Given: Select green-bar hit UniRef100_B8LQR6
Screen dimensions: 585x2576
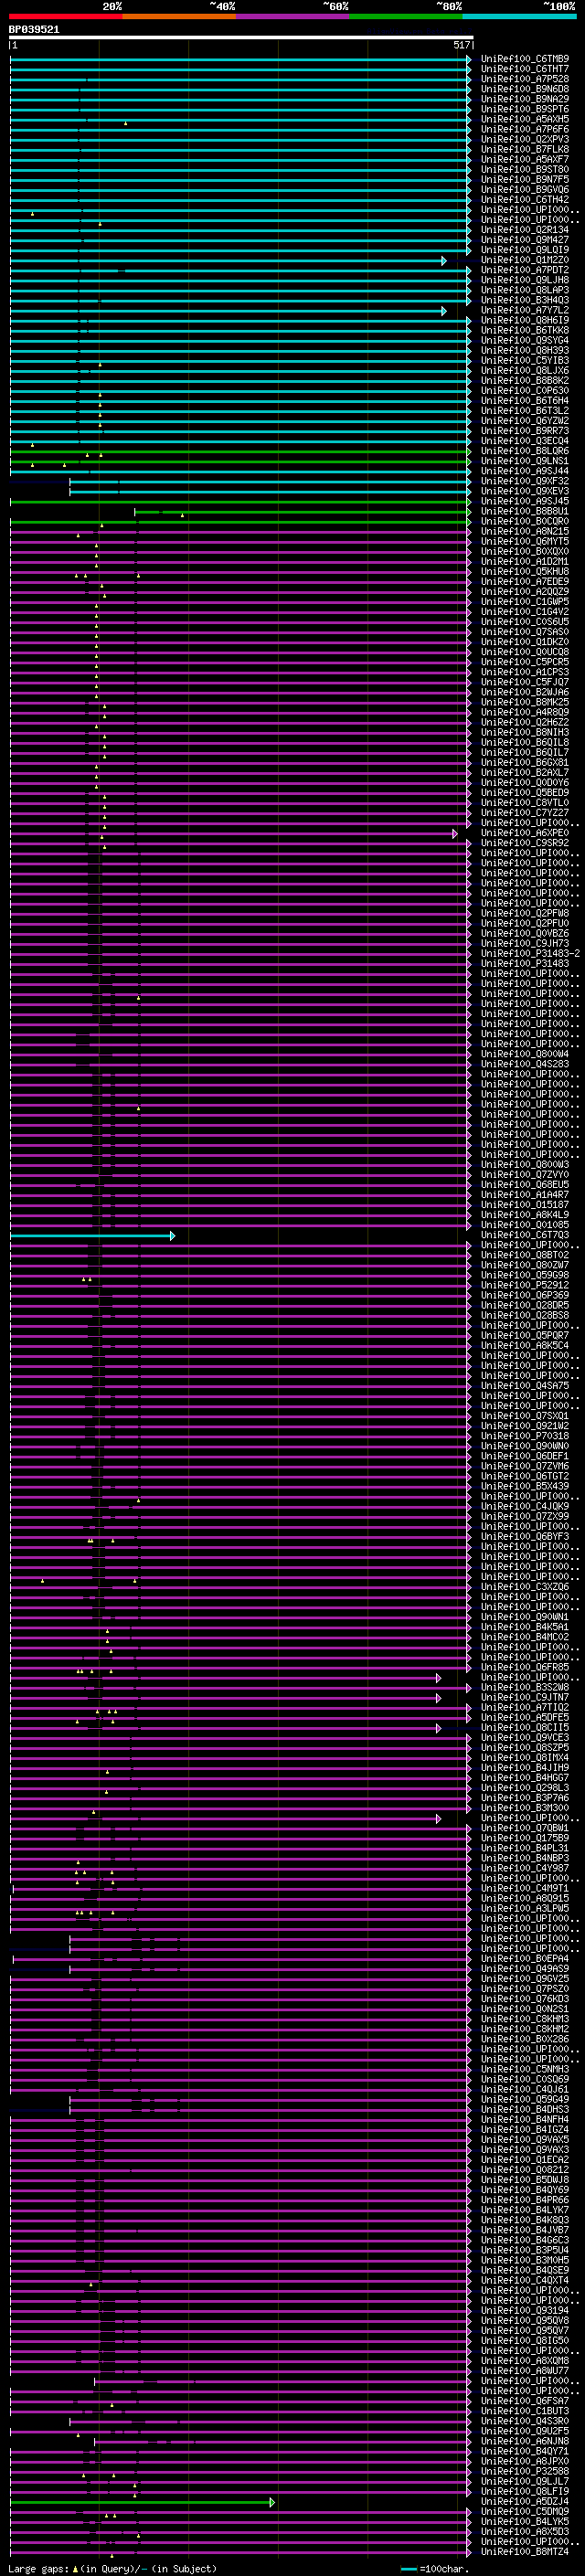Looking at the screenshot, I should (x=525, y=451).
